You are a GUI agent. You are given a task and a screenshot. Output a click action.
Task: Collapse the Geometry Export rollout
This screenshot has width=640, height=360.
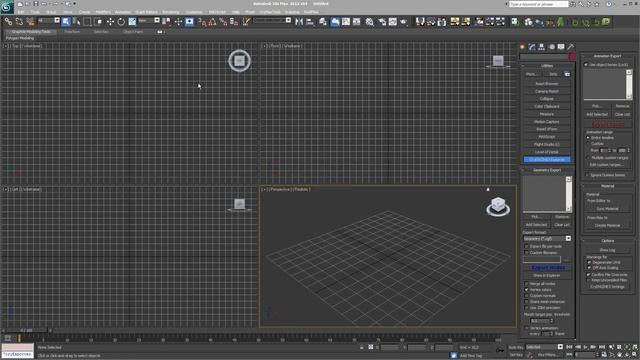pyautogui.click(x=547, y=170)
